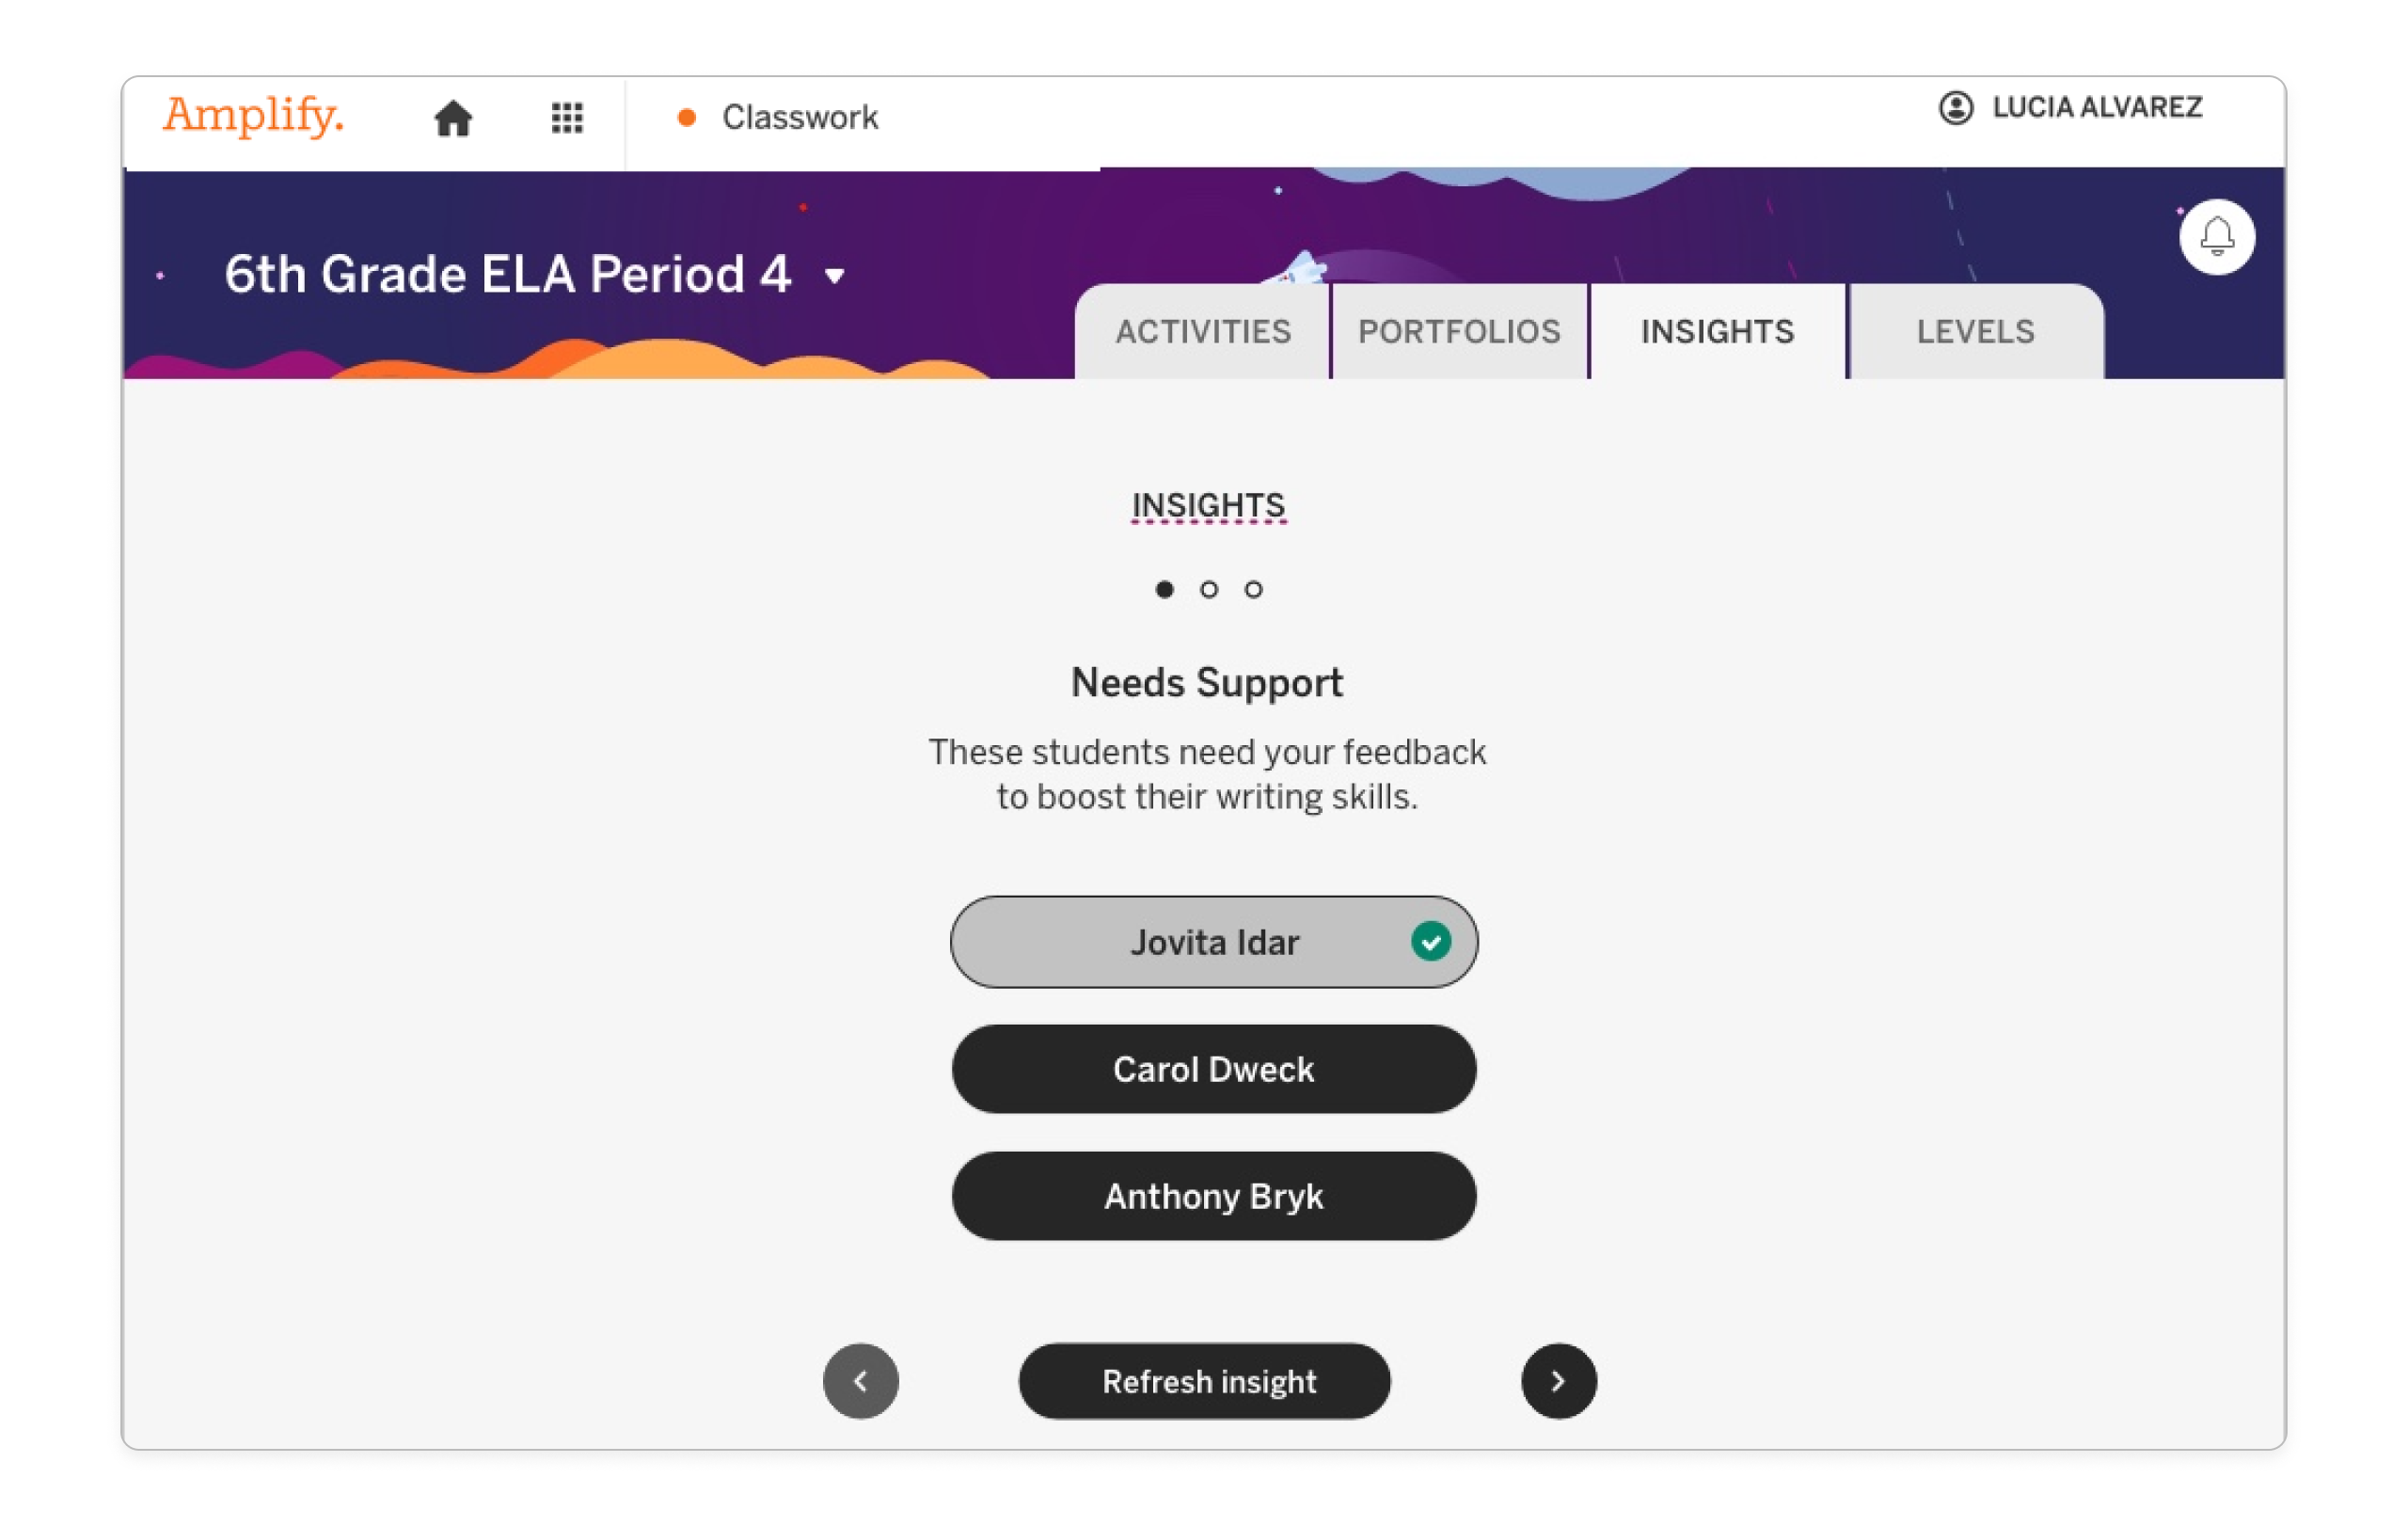Select the third carousel dot
Image resolution: width=2408 pixels, height=1526 pixels.
1254,590
